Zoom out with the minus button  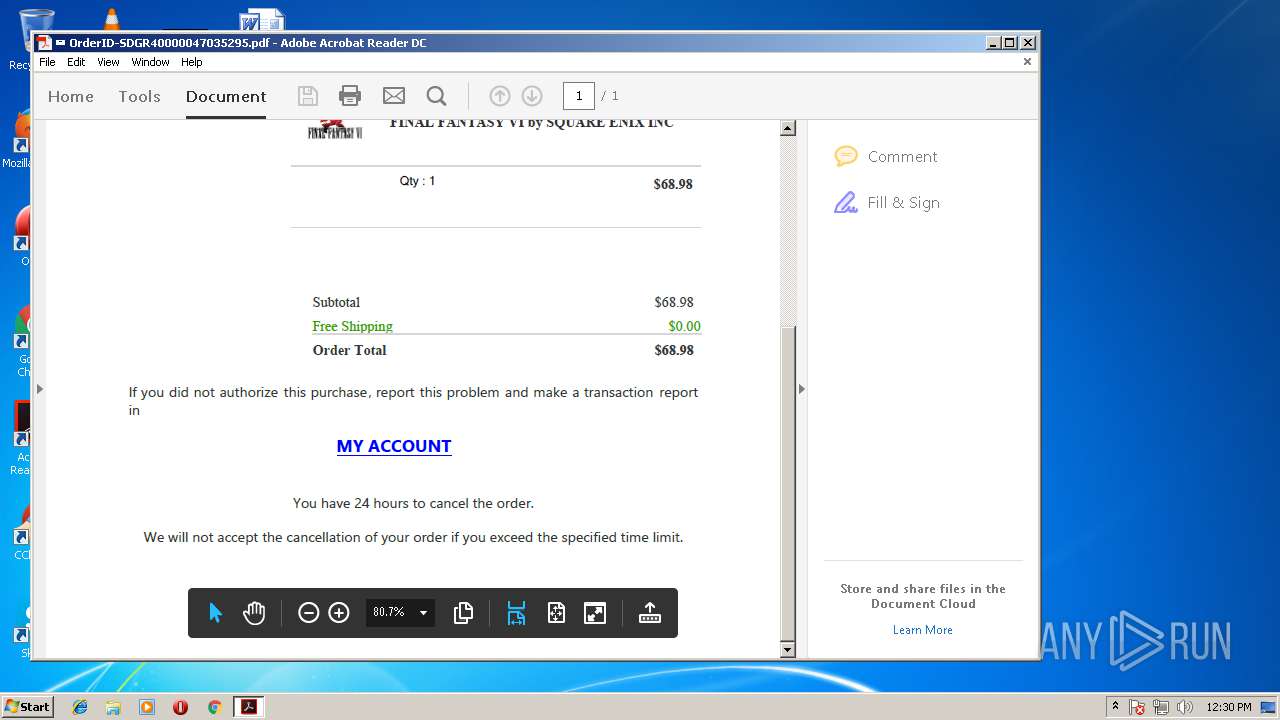click(x=309, y=613)
